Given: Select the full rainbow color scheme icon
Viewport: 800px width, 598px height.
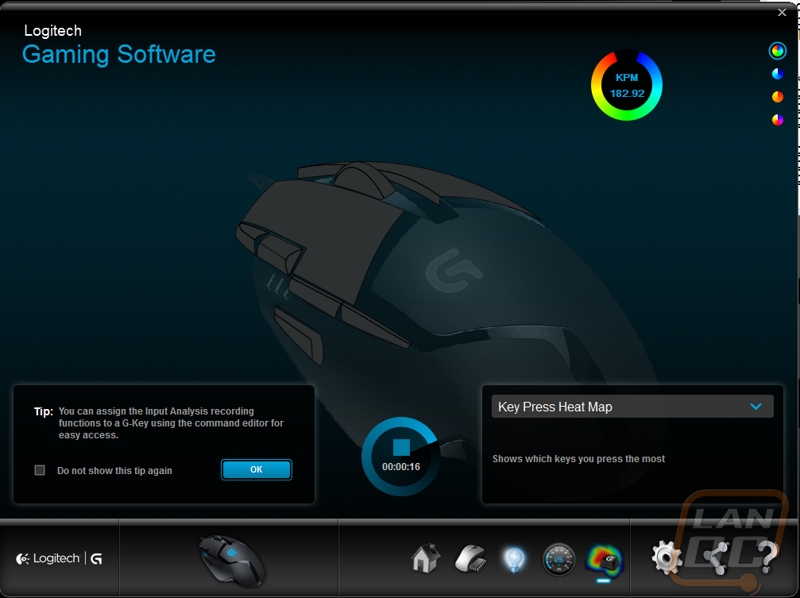Looking at the screenshot, I should pyautogui.click(x=778, y=51).
